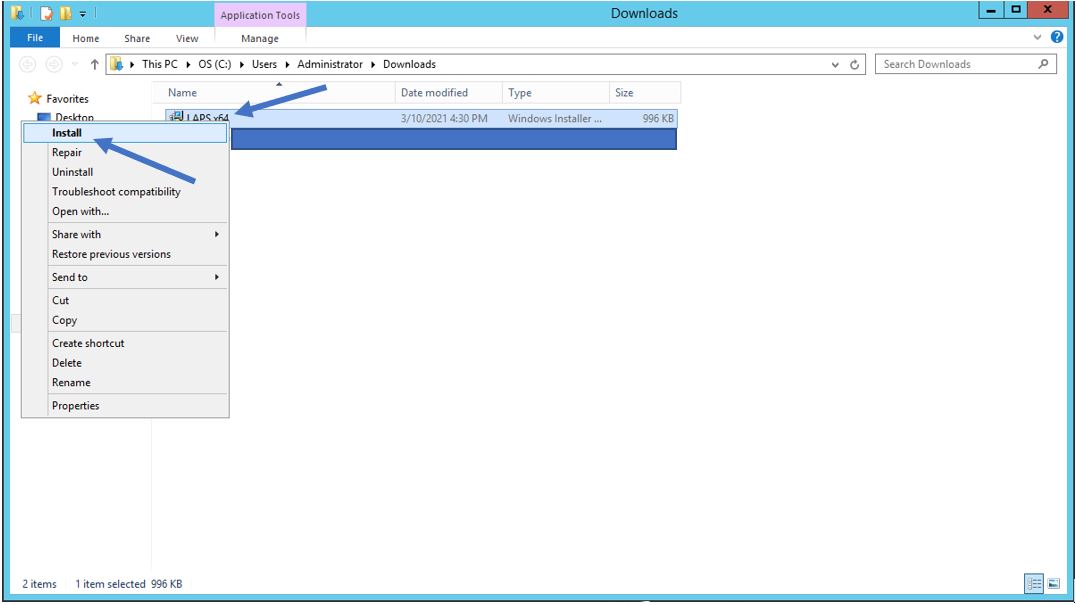Click the 3/10/2021 4:30 PM date cell
Viewport: 1076px width, 605px height.
pos(444,119)
